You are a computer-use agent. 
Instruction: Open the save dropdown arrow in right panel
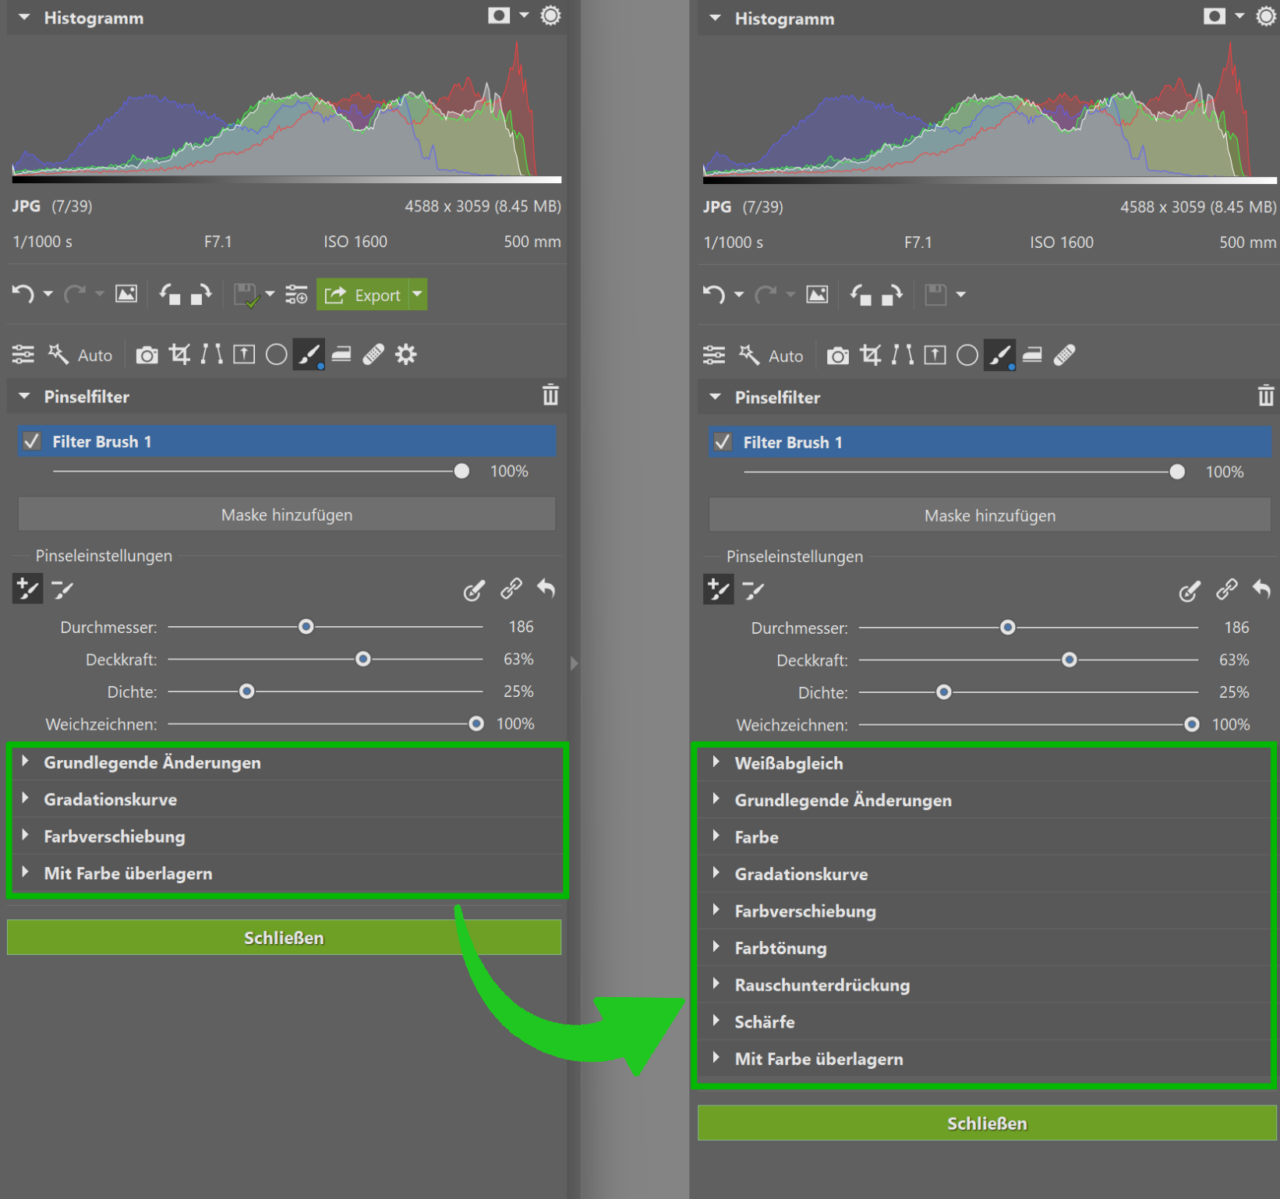pos(961,295)
